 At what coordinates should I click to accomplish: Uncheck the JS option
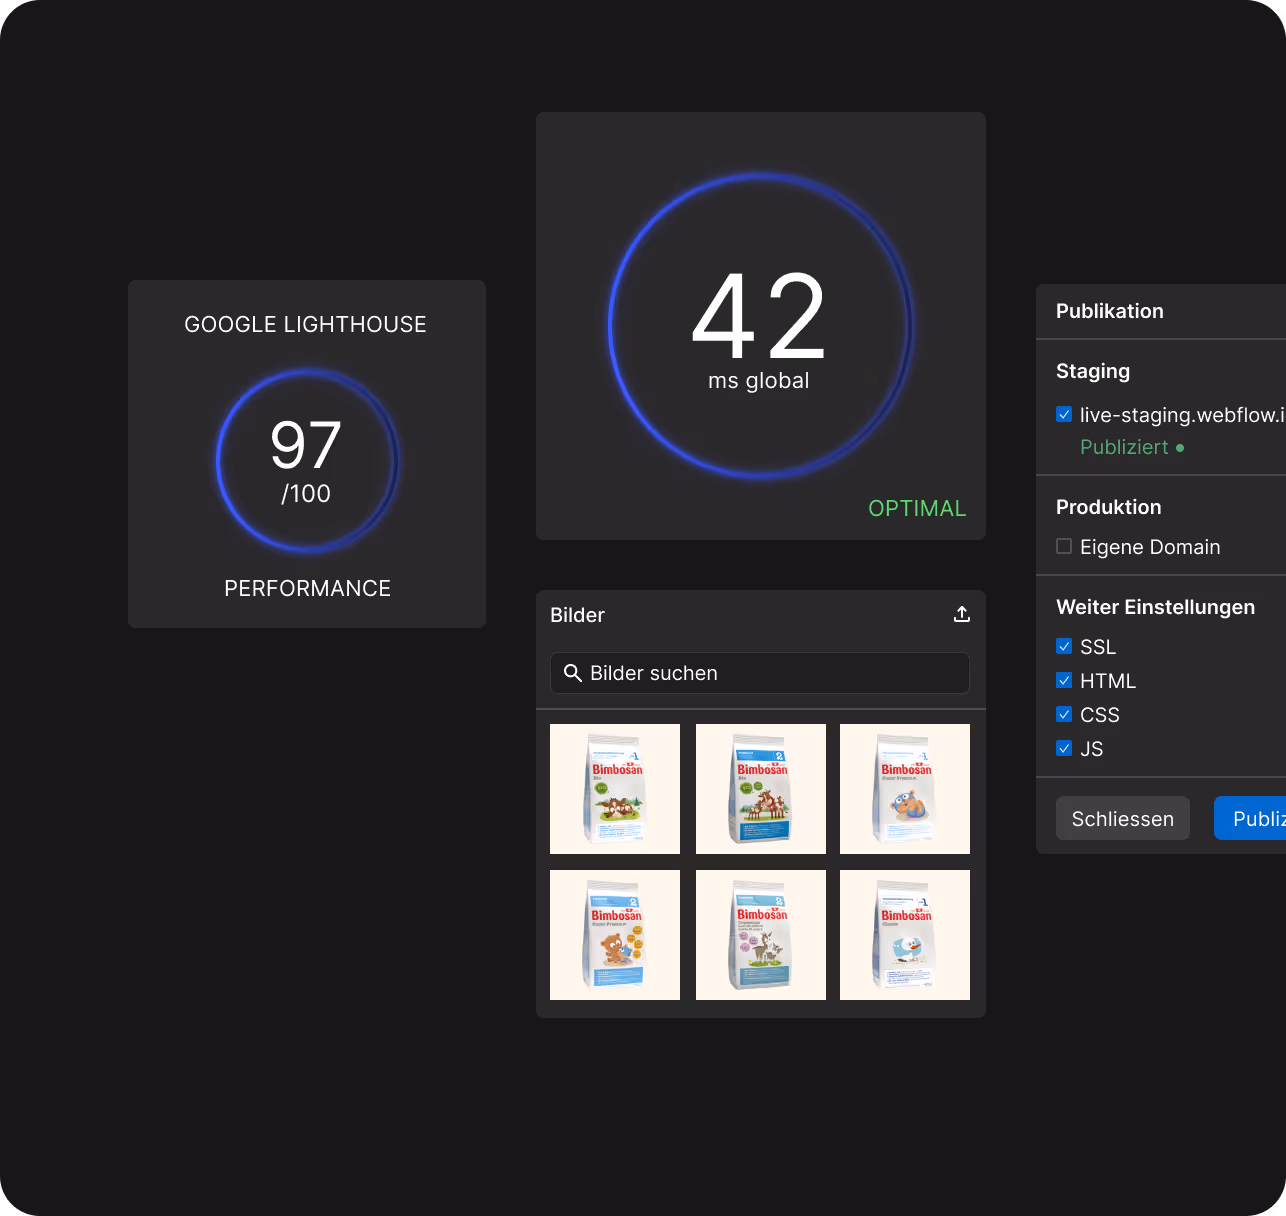(x=1064, y=748)
